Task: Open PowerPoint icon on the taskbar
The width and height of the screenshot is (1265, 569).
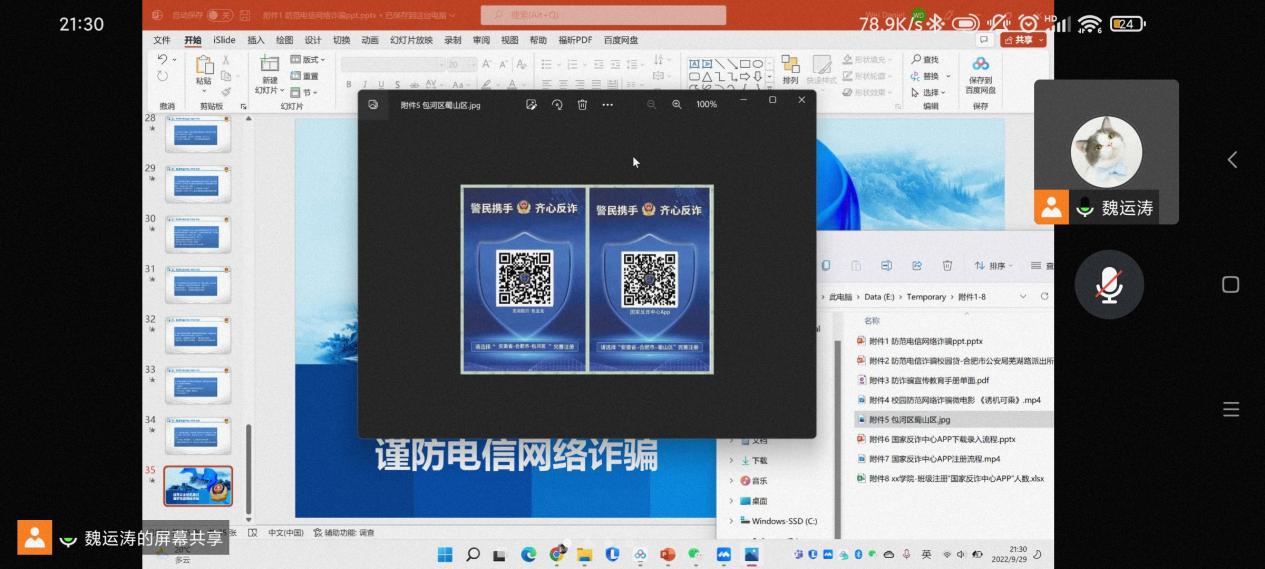Action: (668, 554)
